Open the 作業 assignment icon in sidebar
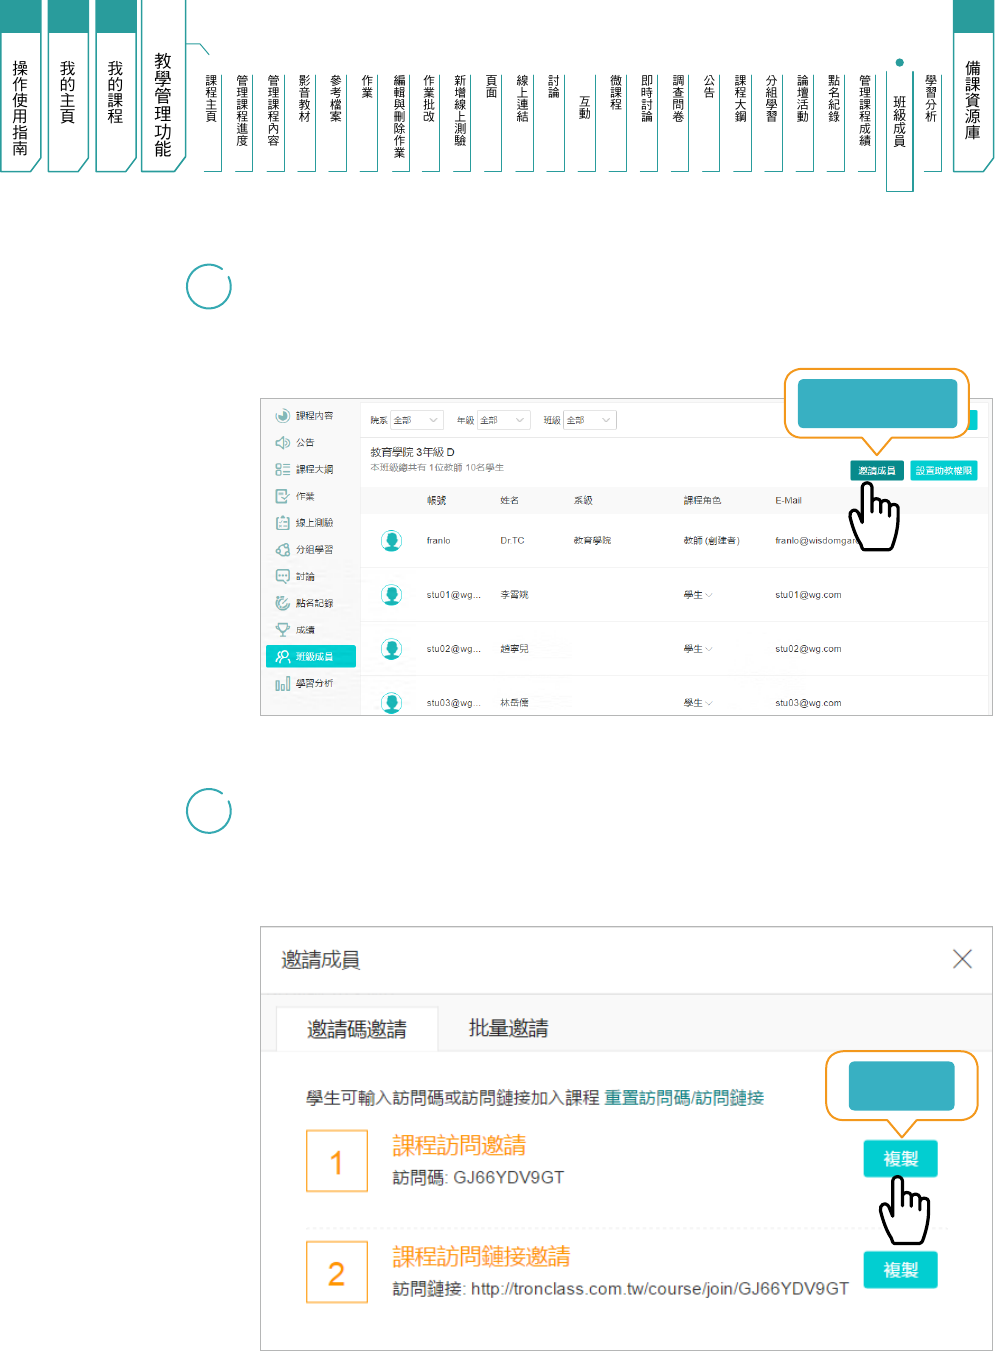 tap(283, 496)
